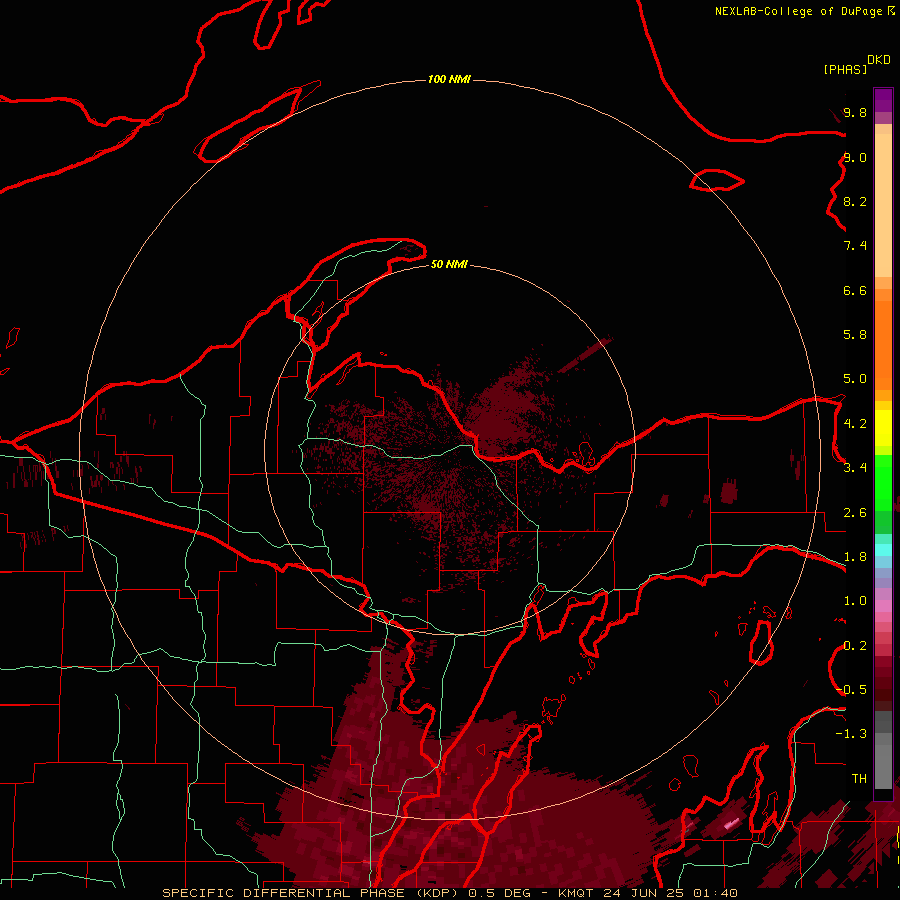This screenshot has height=900, width=900.
Task: Click the -0.5 value on the scale
Action: click(x=852, y=689)
